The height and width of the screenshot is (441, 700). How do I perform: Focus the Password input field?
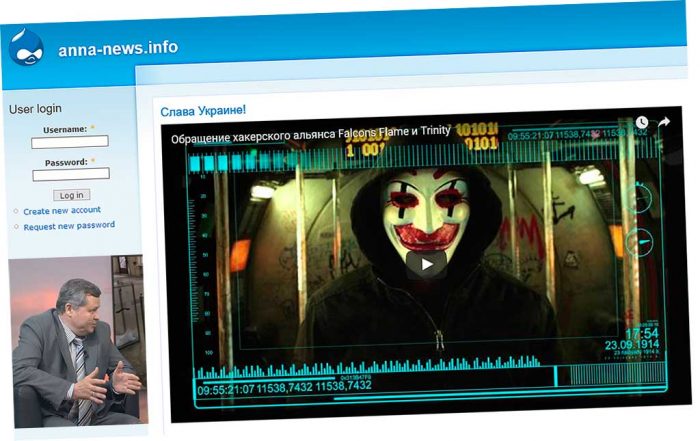click(71, 174)
